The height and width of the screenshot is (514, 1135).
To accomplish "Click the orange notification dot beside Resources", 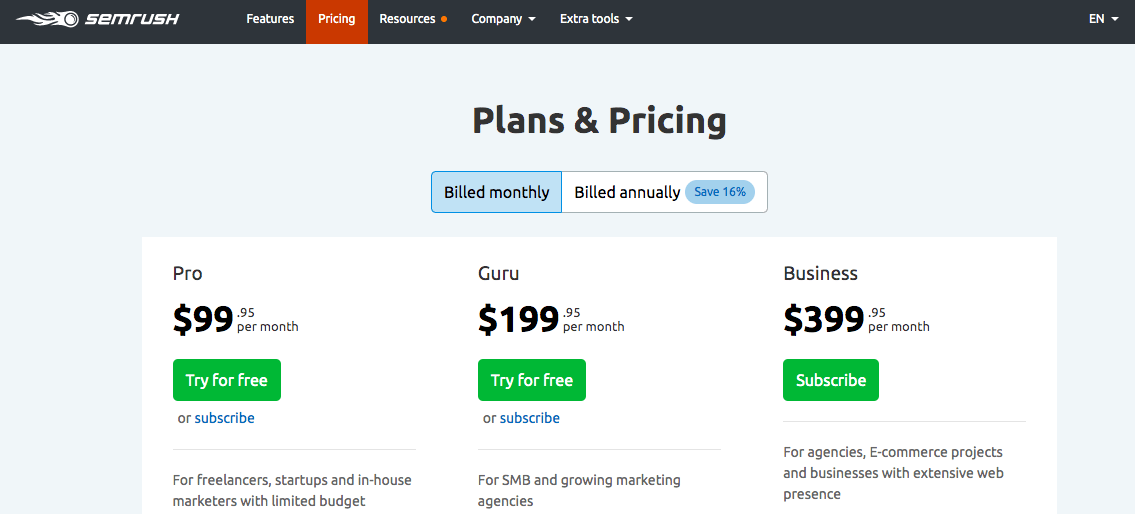I will [444, 20].
